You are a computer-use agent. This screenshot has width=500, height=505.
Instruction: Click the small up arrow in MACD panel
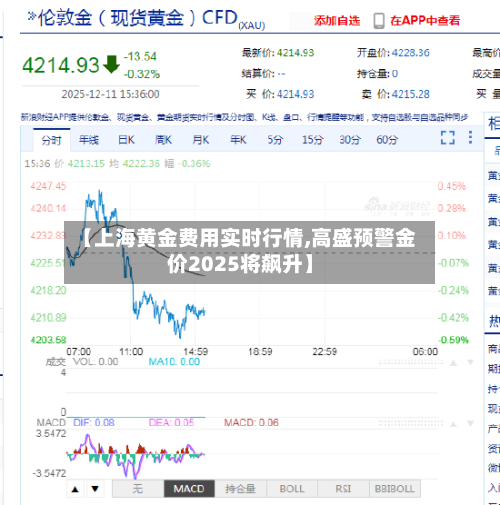pyautogui.click(x=453, y=424)
